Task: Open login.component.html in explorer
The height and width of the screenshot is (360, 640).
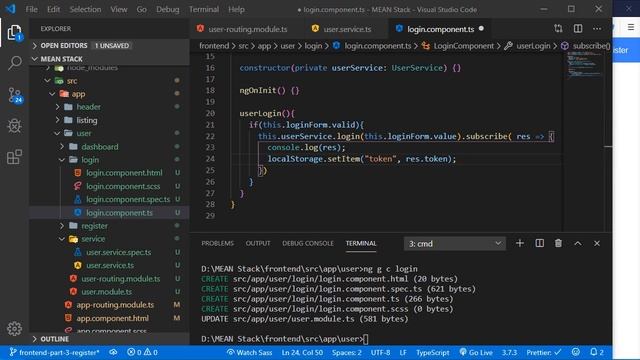Action: coord(109,173)
